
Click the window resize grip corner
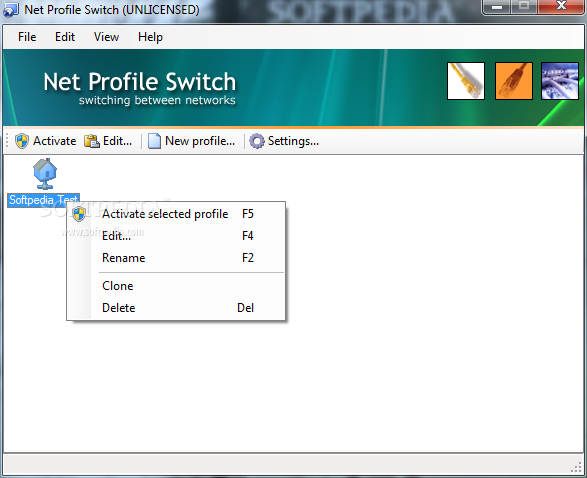[576, 468]
